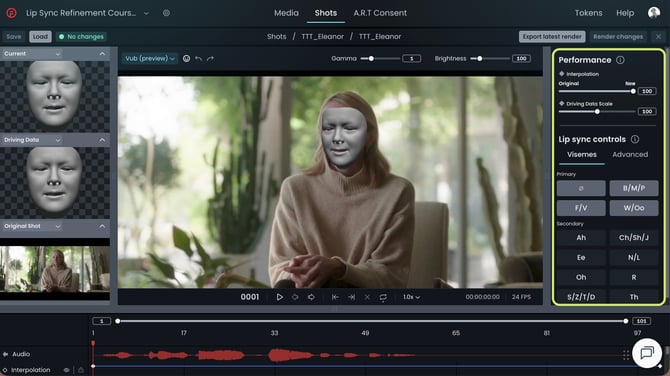Set the in-point marker
The height and width of the screenshot is (376, 670).
(x=335, y=297)
